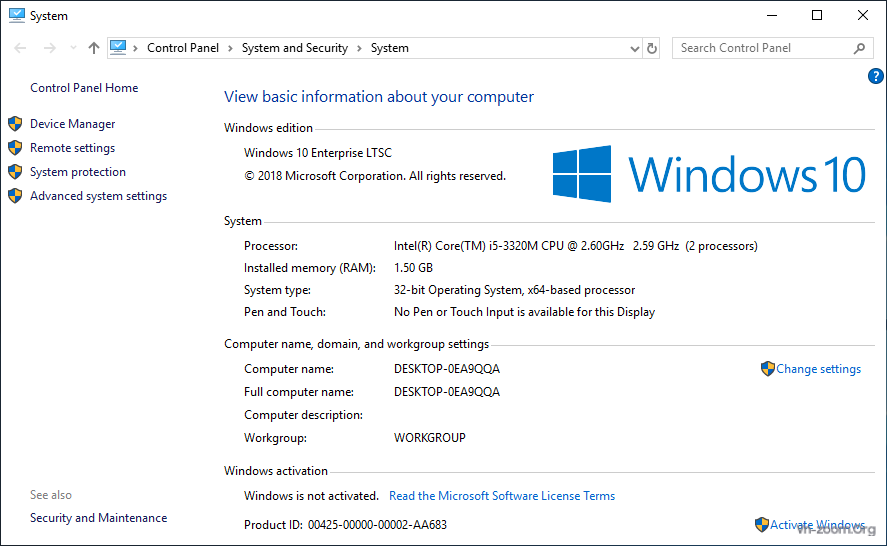This screenshot has height=546, width=887.
Task: Click the System window title bar icon
Action: [x=16, y=15]
